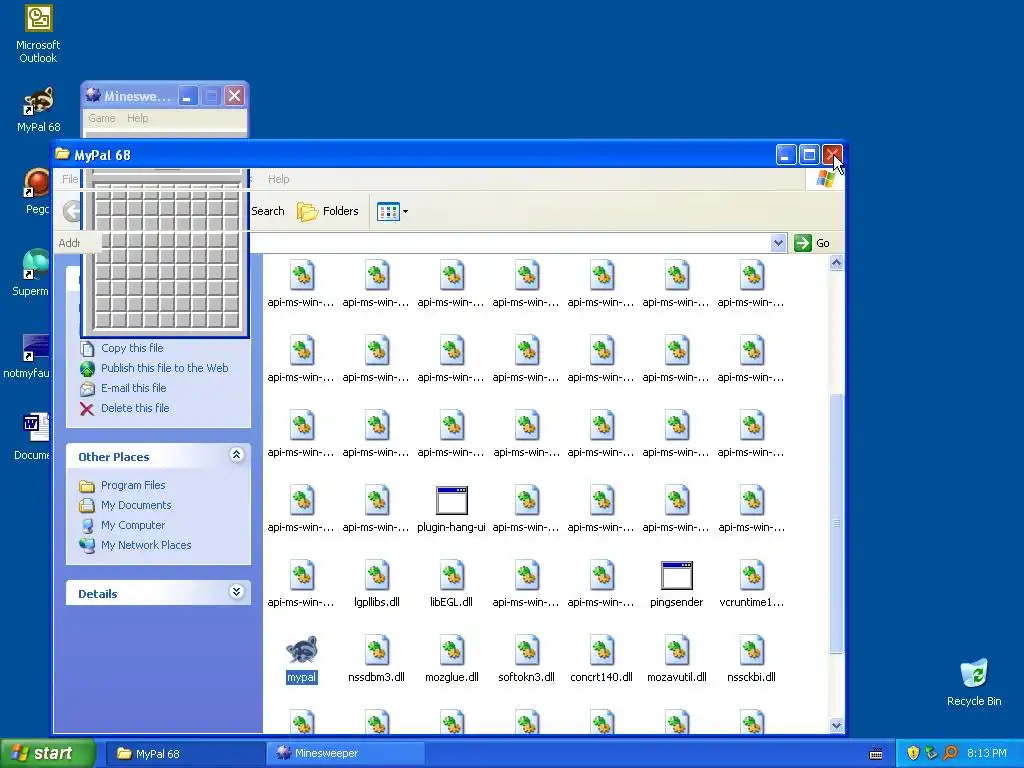This screenshot has height=768, width=1024.
Task: Click E-mail this file link
Action: (x=133, y=388)
